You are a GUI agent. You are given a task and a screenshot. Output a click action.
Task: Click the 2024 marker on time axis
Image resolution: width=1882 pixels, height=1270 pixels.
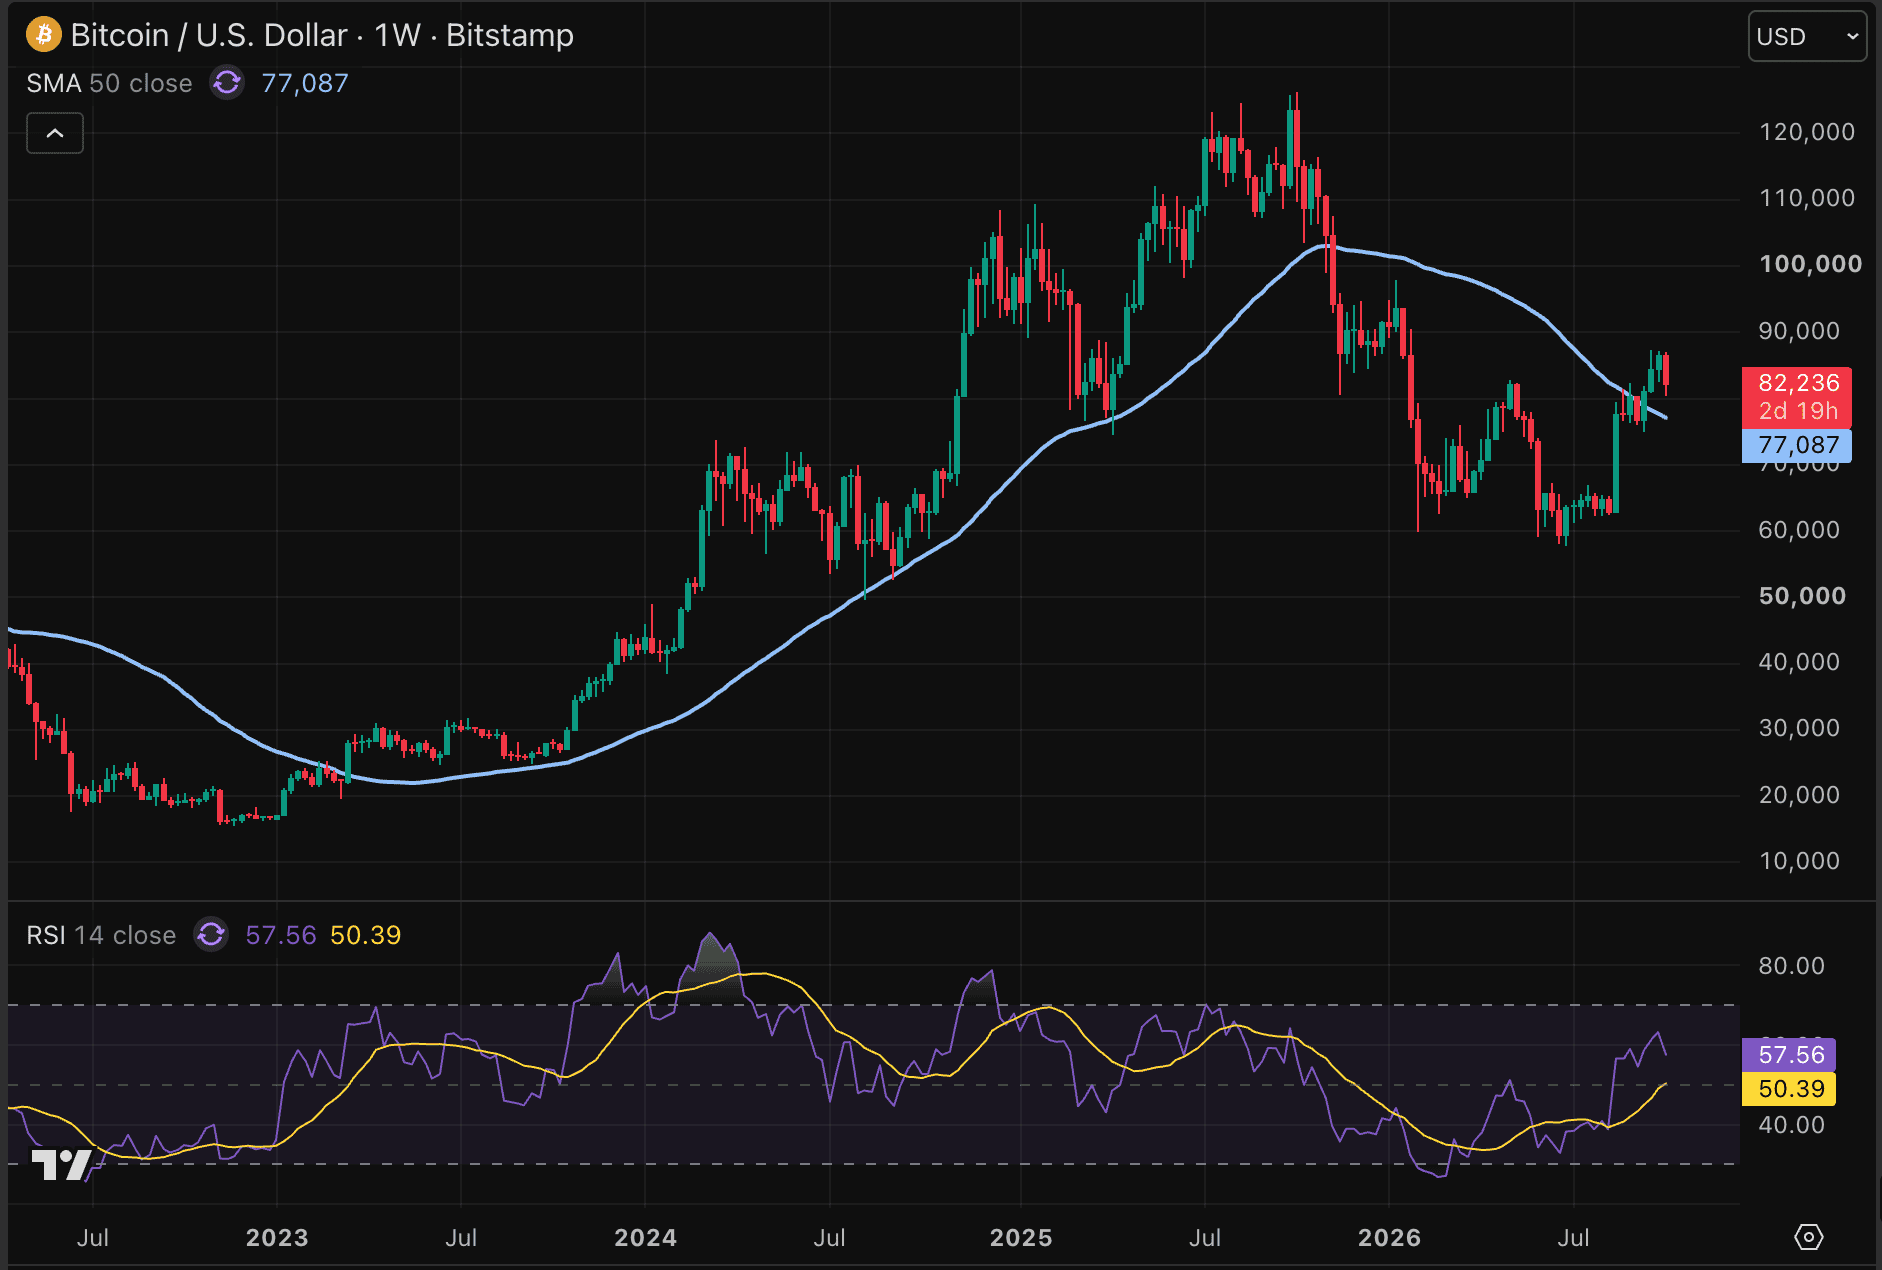(645, 1238)
